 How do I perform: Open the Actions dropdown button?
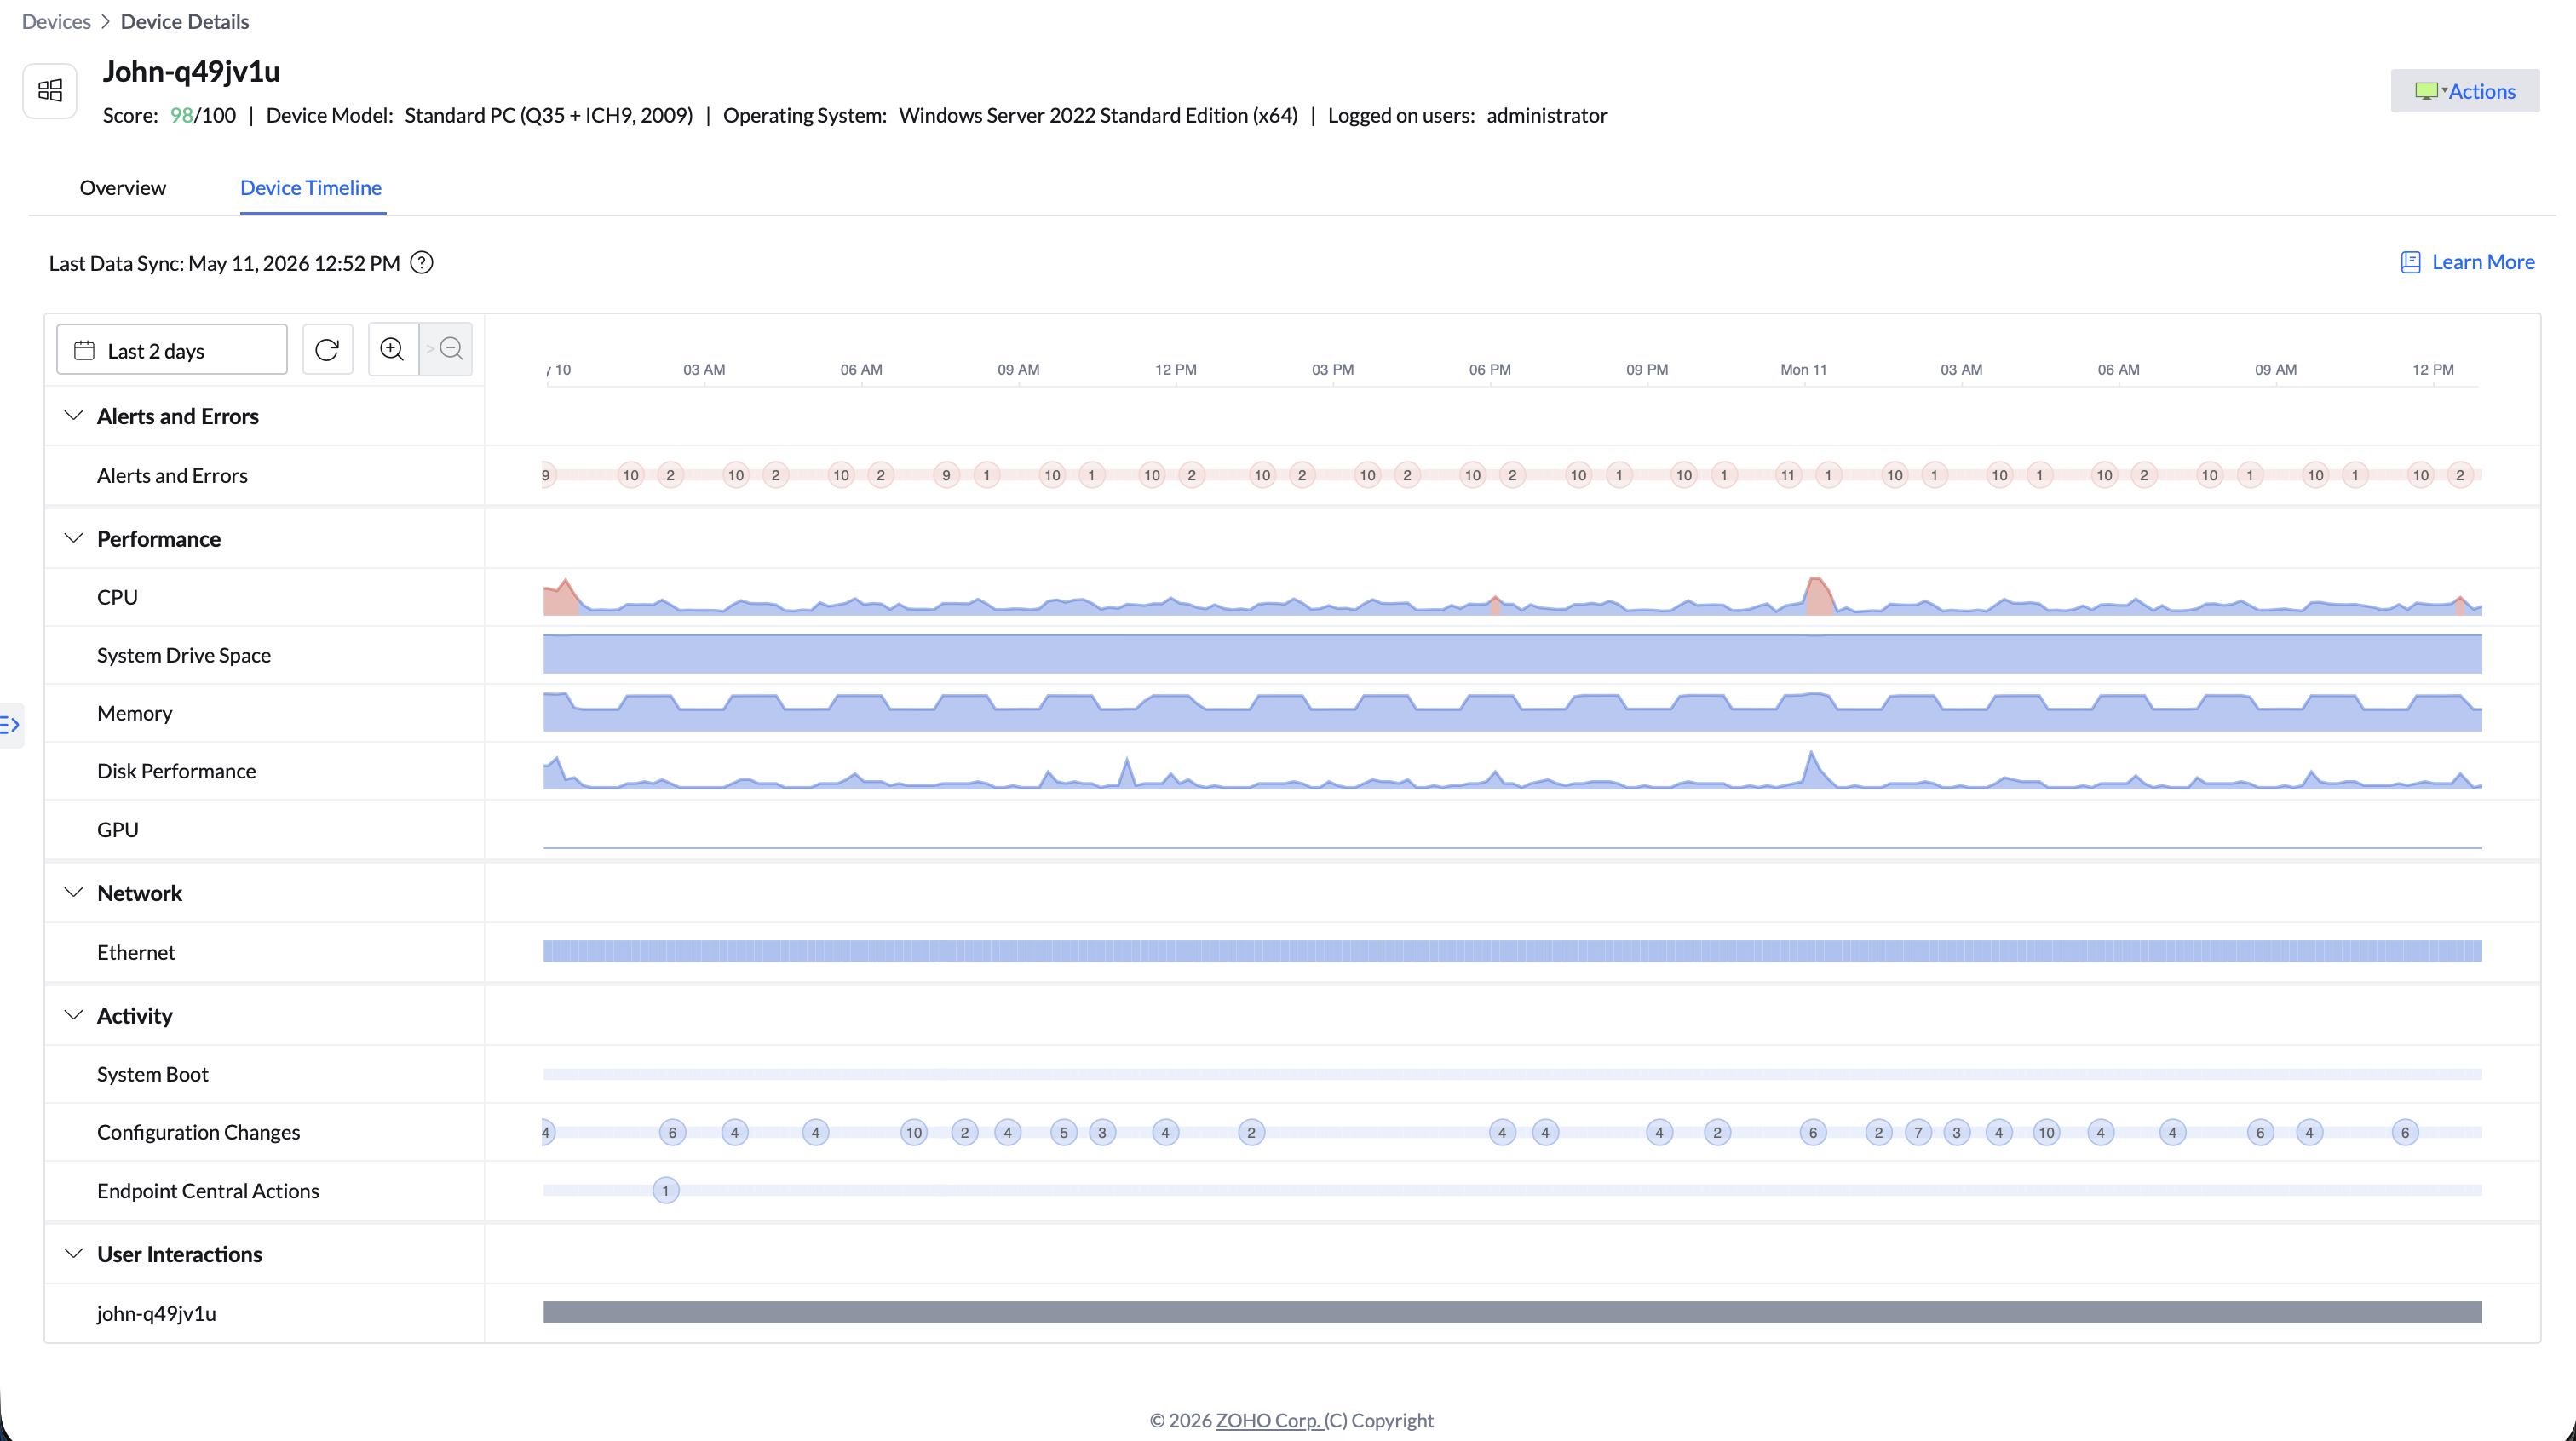click(x=2465, y=91)
